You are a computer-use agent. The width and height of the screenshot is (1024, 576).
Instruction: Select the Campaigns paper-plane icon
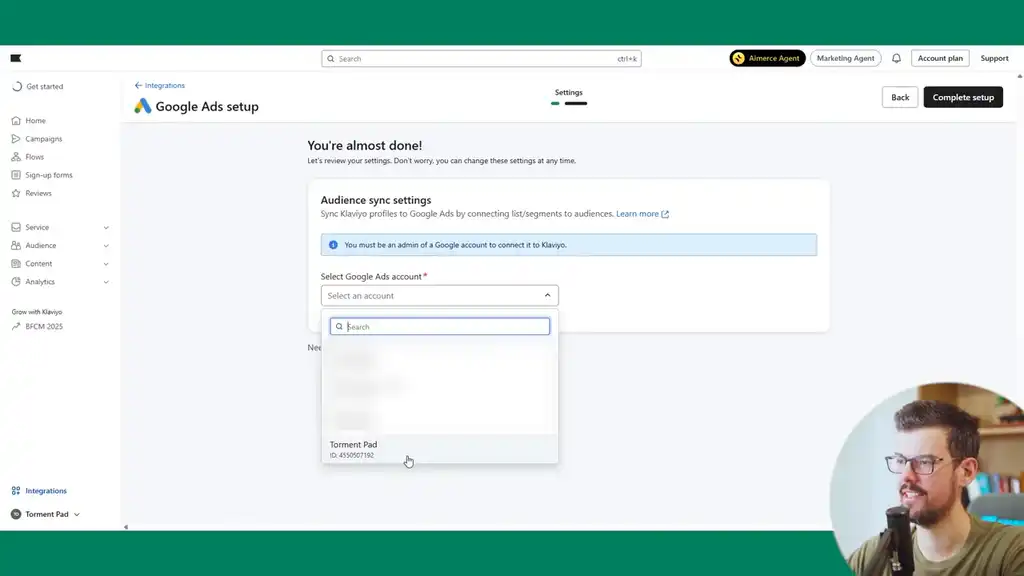point(15,138)
